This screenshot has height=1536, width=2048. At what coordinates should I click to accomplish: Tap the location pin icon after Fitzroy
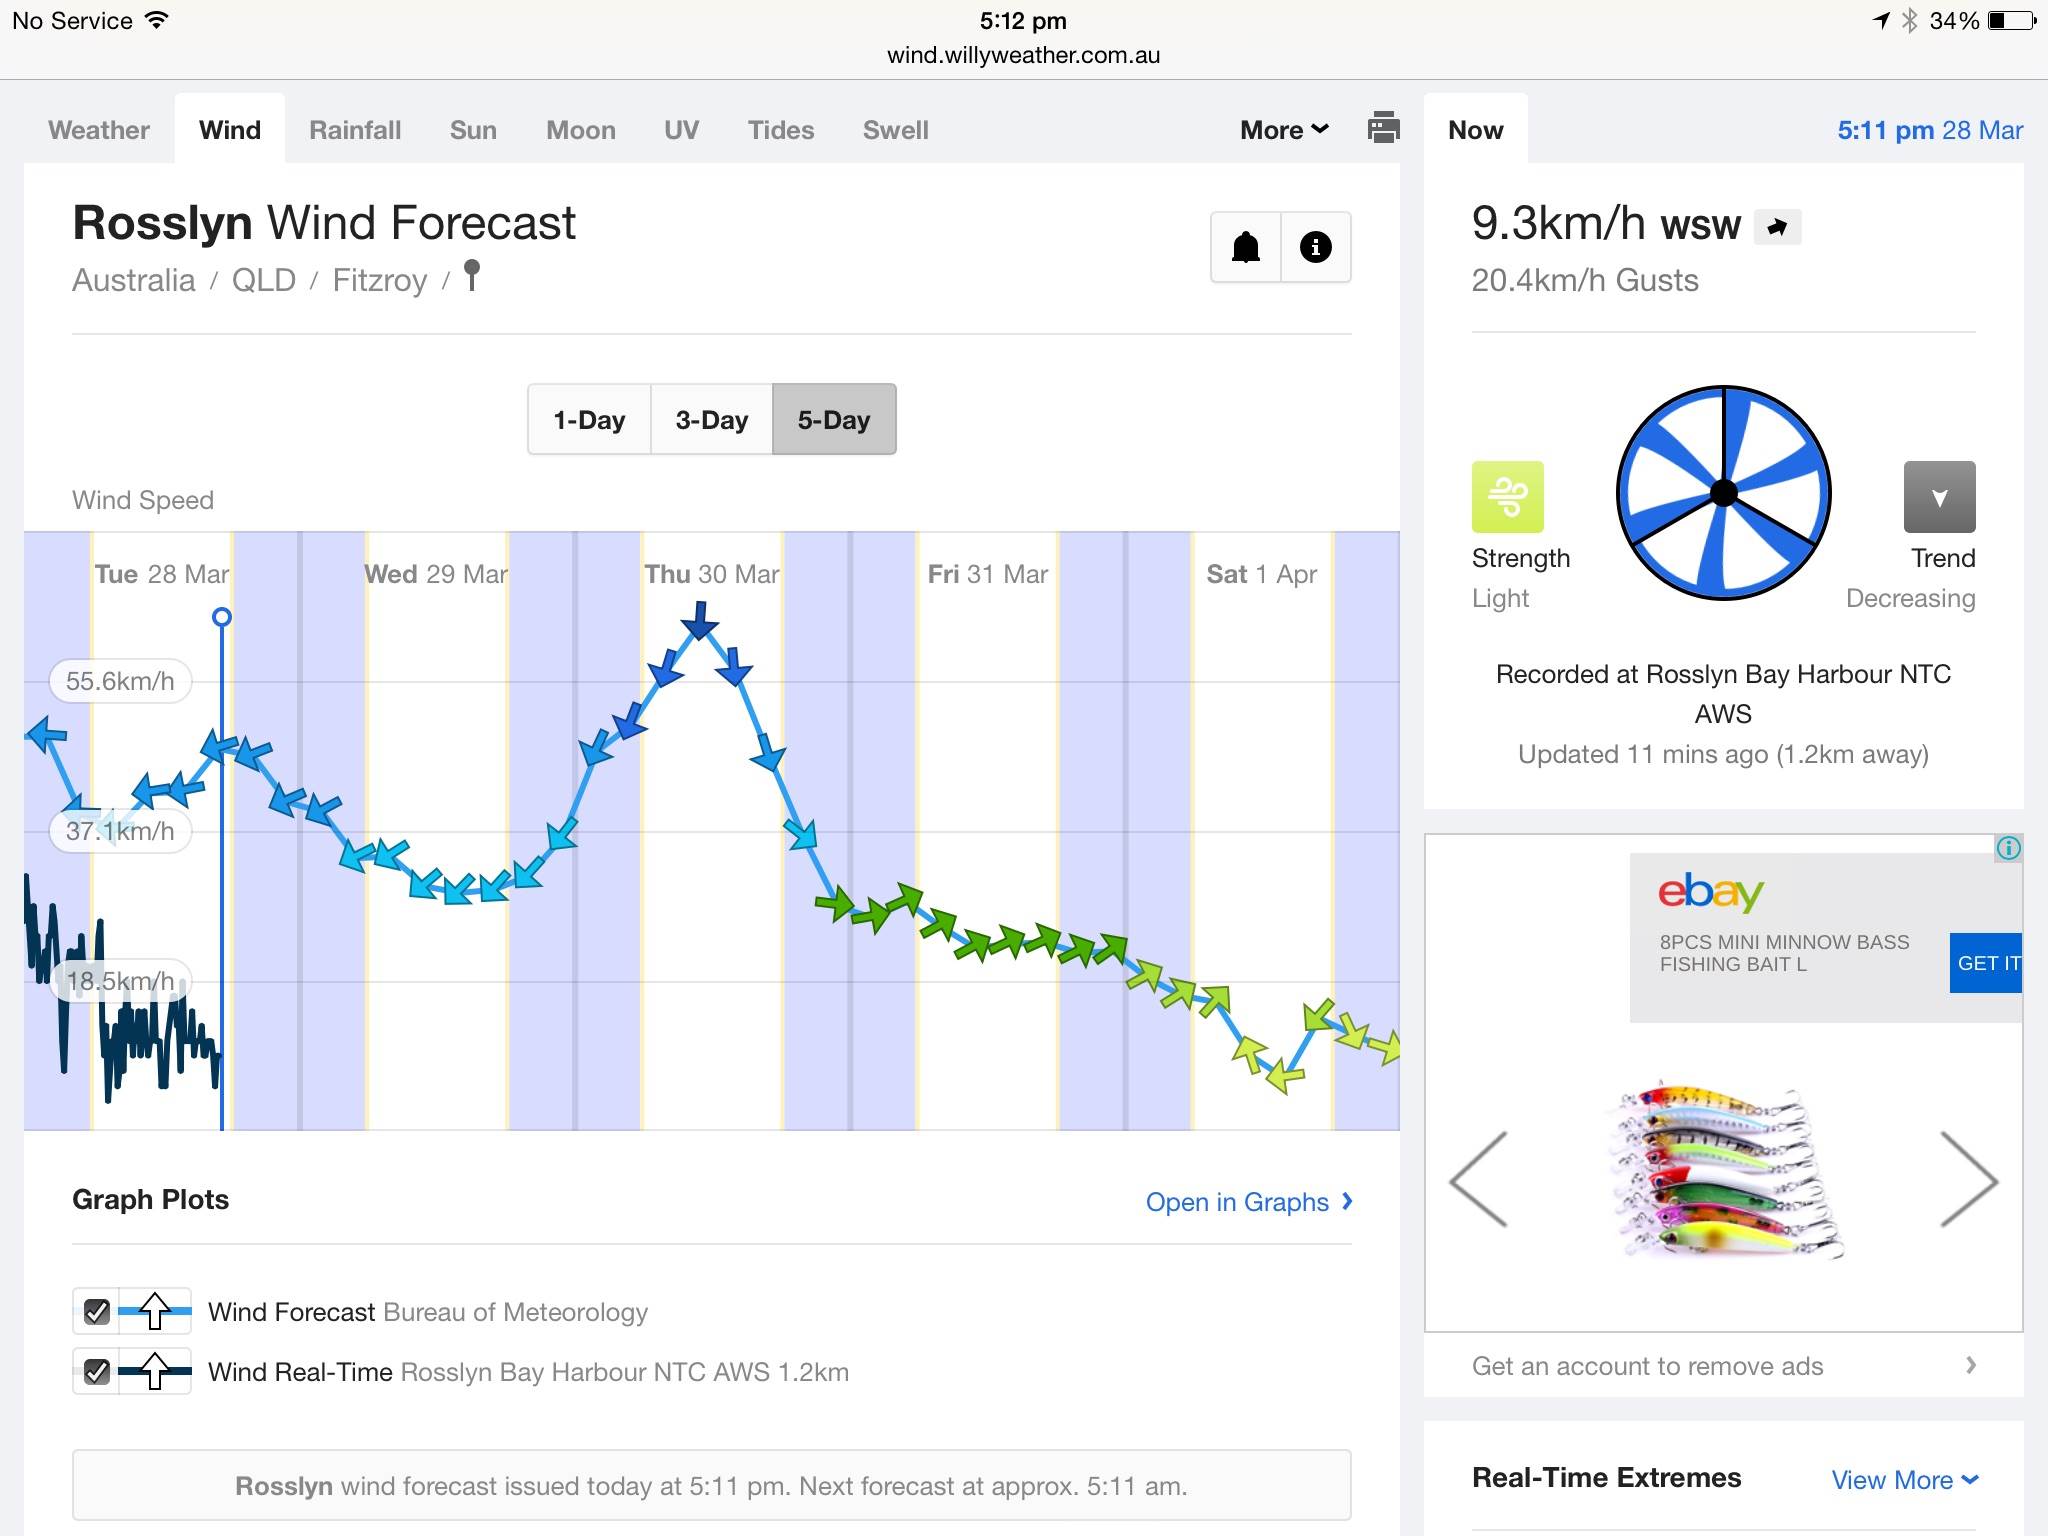[472, 275]
